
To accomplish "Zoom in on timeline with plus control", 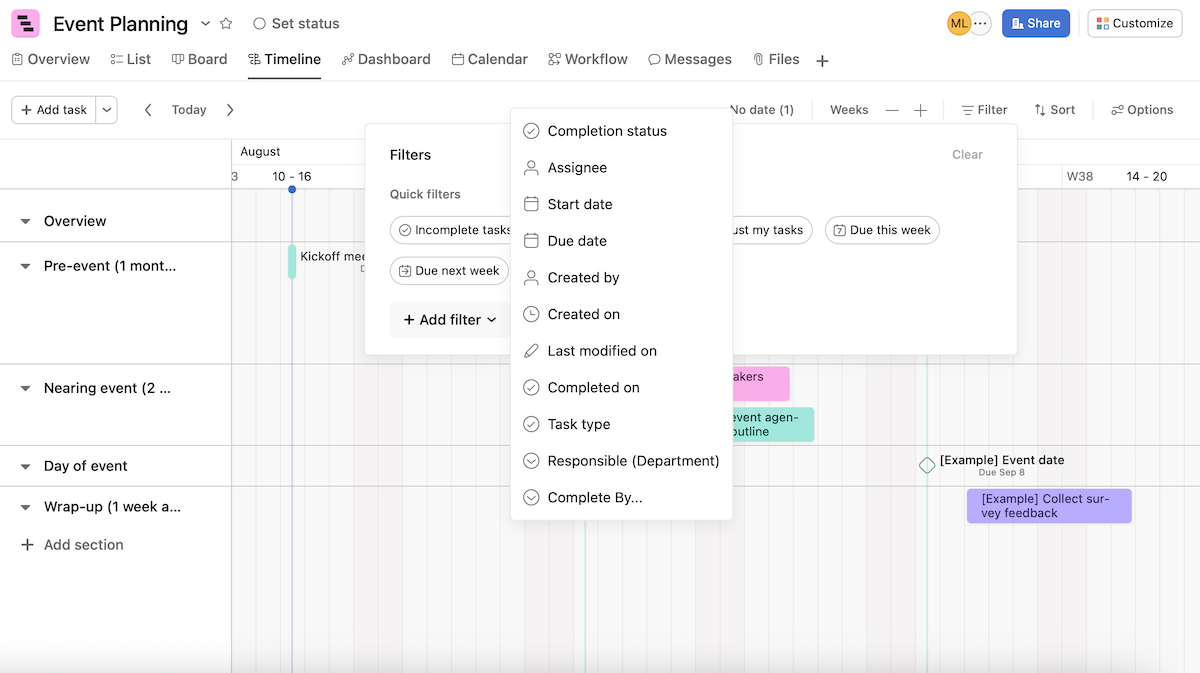I will [920, 110].
